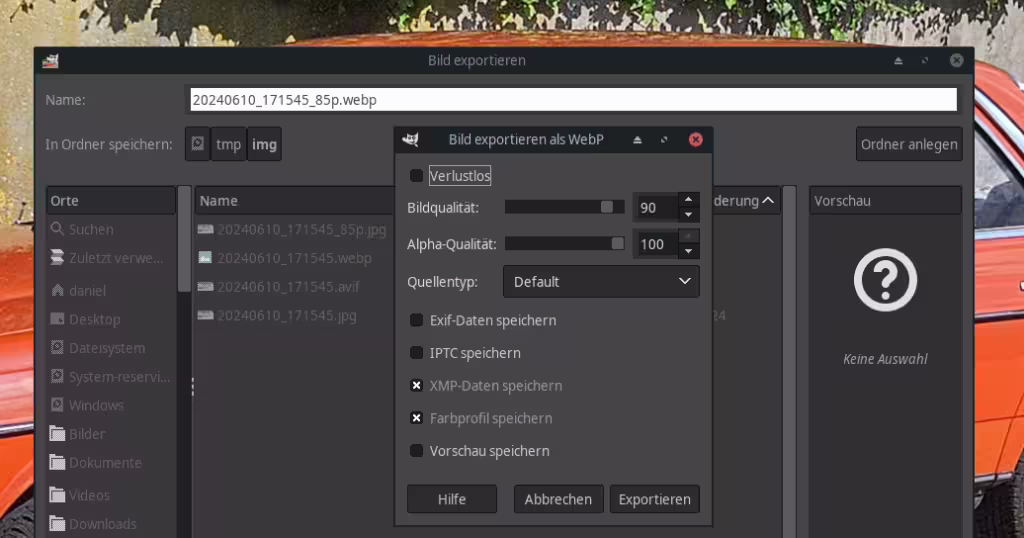Click Abbrechen in WebP dialog

(558, 499)
